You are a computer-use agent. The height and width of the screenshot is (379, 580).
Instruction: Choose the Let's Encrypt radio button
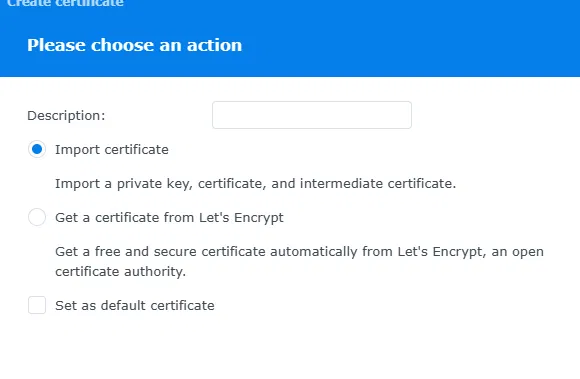[37, 217]
